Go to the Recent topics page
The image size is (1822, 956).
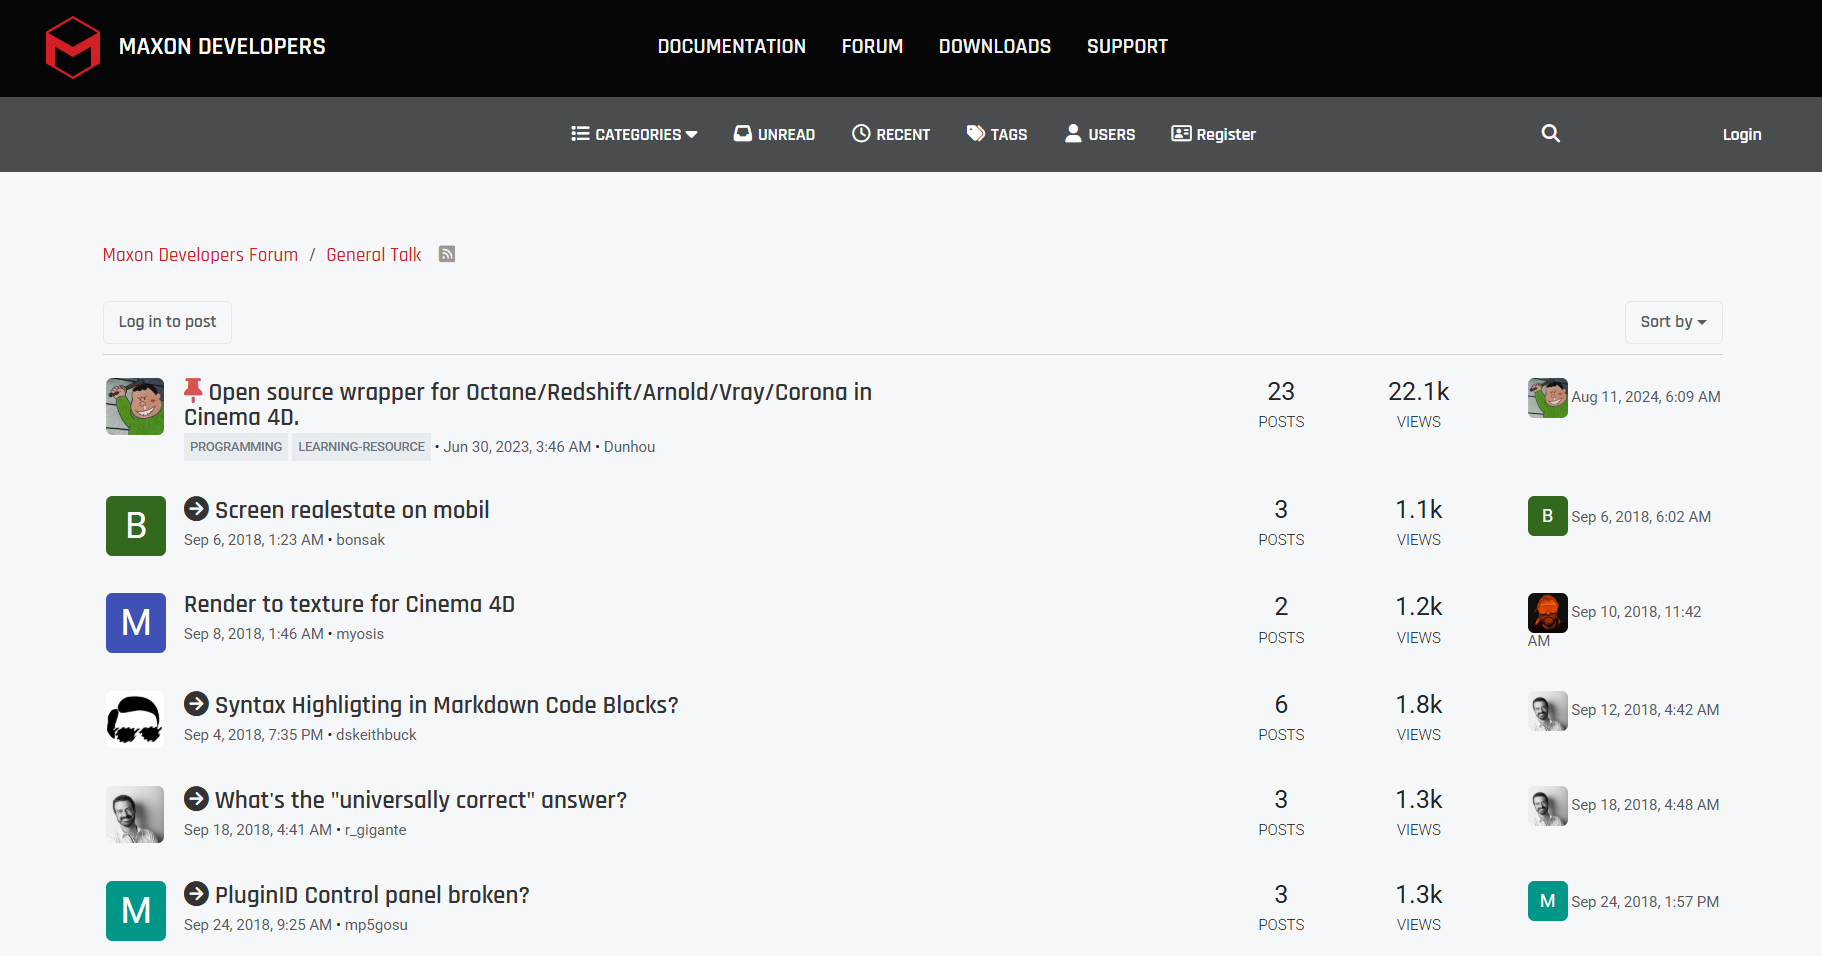coord(891,134)
